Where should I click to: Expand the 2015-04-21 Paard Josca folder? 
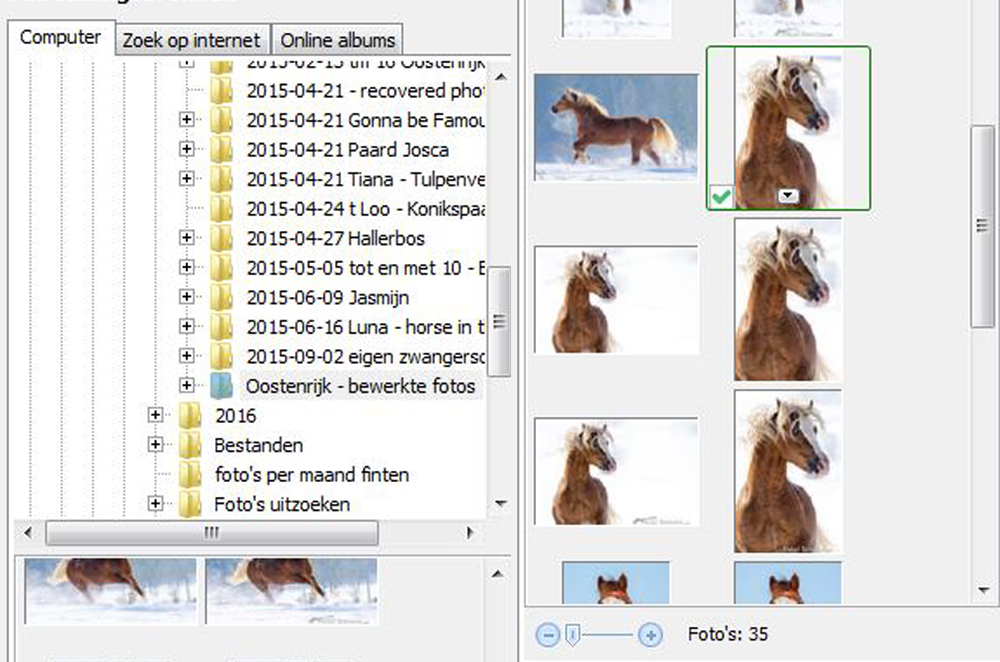click(186, 150)
